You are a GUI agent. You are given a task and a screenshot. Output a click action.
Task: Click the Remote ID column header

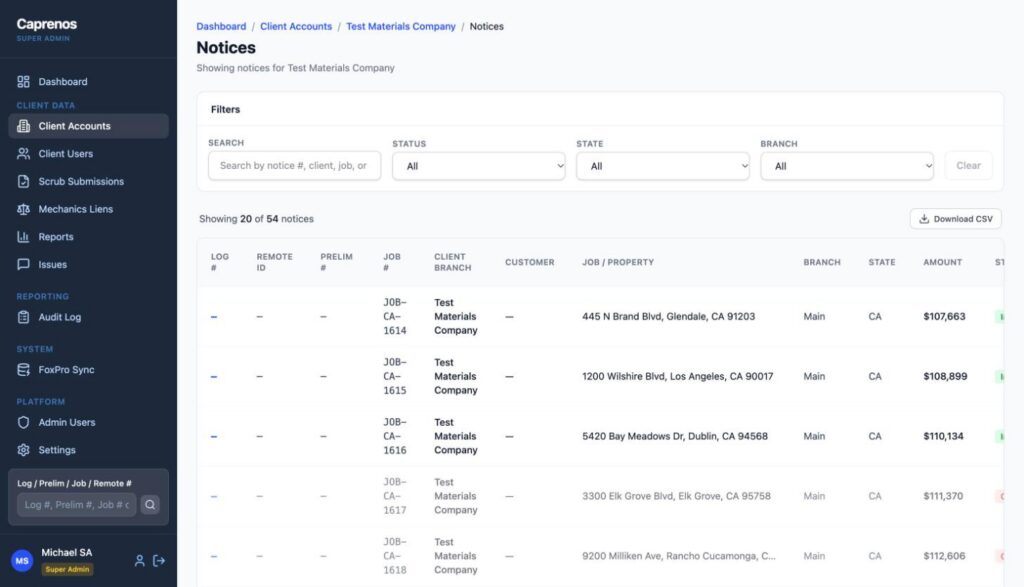(x=274, y=262)
